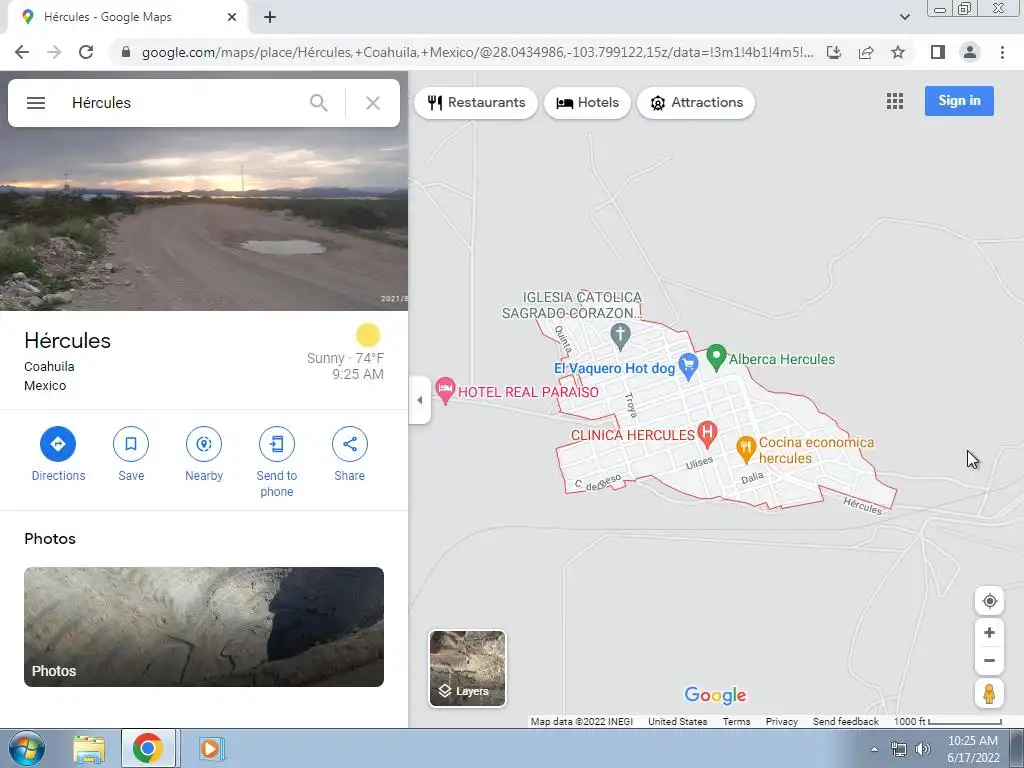The width and height of the screenshot is (1024, 768).
Task: Filter map by Restaurants chip
Action: coord(476,103)
